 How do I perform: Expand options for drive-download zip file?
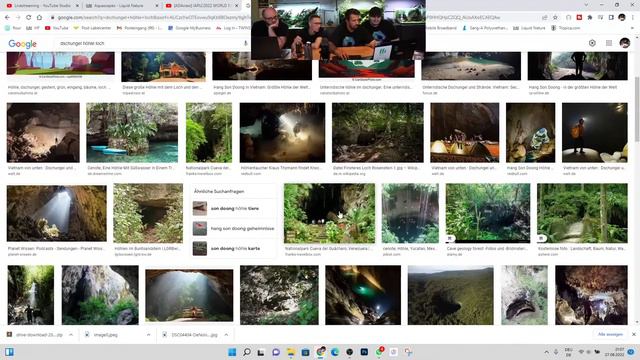click(71, 335)
